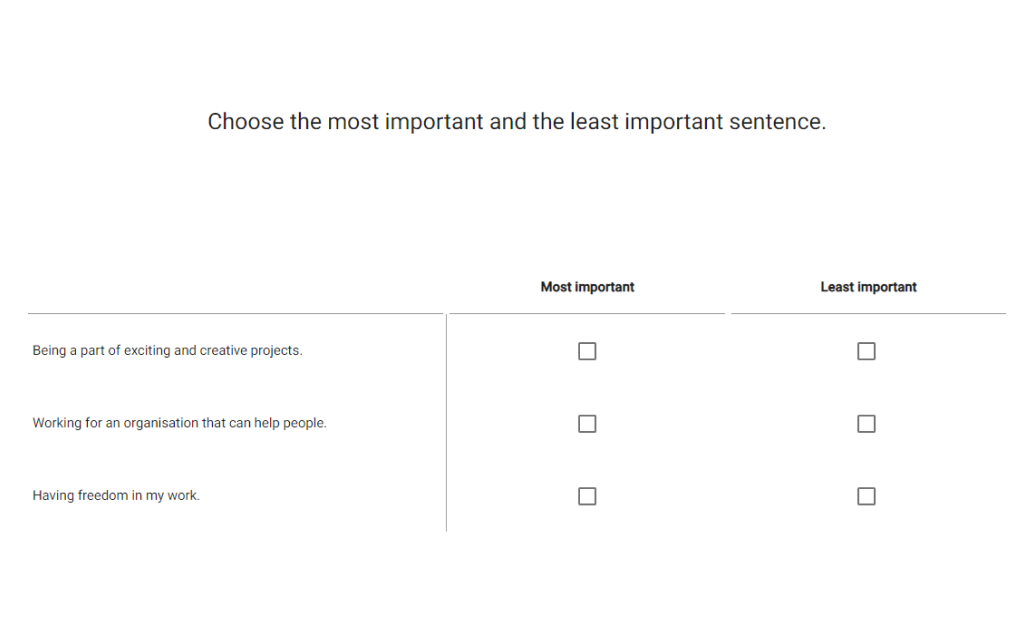Tick Least important for helping people organisation
Image resolution: width=1035 pixels, height=620 pixels.
[866, 424]
